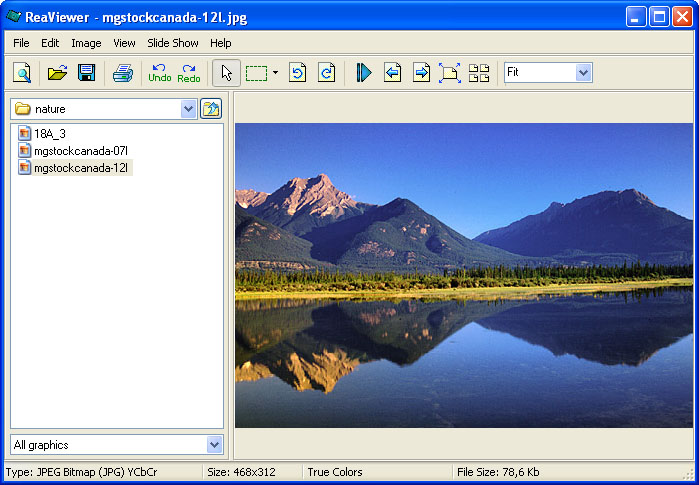Image resolution: width=699 pixels, height=485 pixels.
Task: Click the Type: JPEG Bitmap status entry
Action: click(81, 472)
